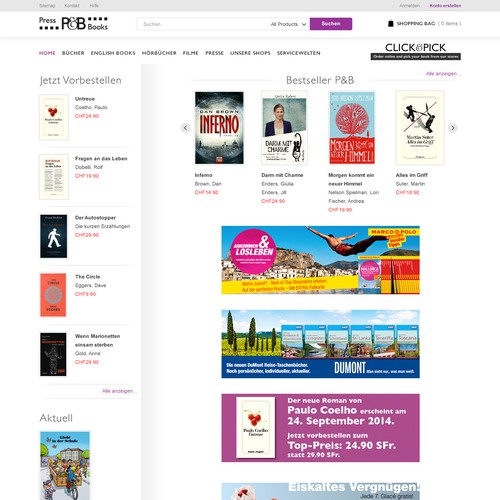Open the Servicewelten navigation item
Screen dimensions: 500x500
click(x=298, y=53)
